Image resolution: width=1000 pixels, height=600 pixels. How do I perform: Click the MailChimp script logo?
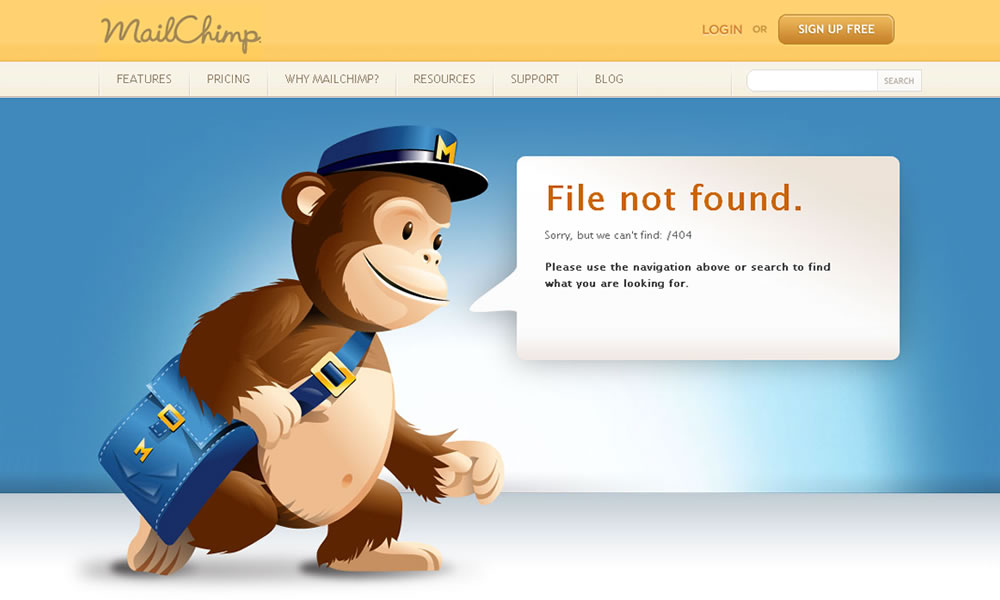point(181,34)
